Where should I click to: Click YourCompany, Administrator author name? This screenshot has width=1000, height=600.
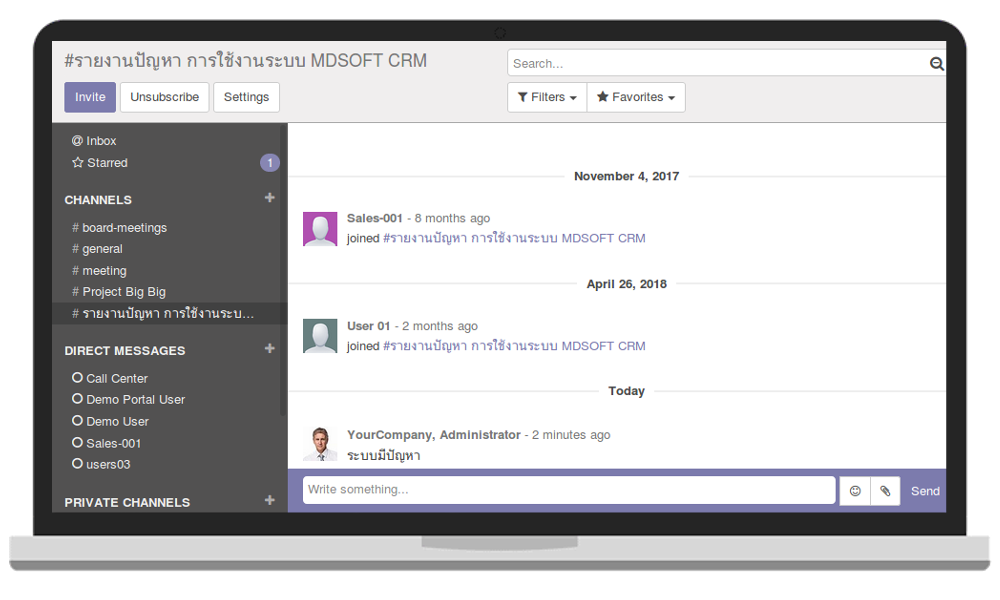[x=434, y=434]
